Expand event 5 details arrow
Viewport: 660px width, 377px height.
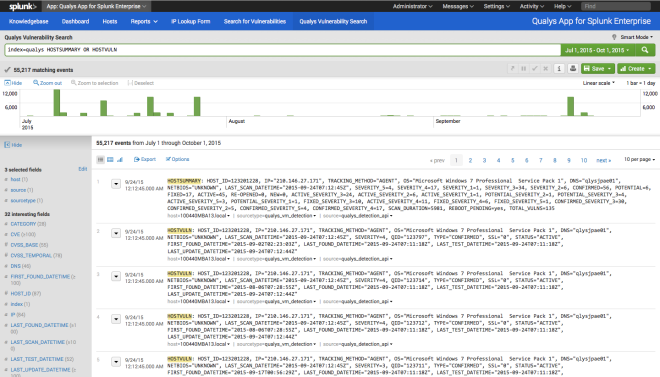point(116,362)
